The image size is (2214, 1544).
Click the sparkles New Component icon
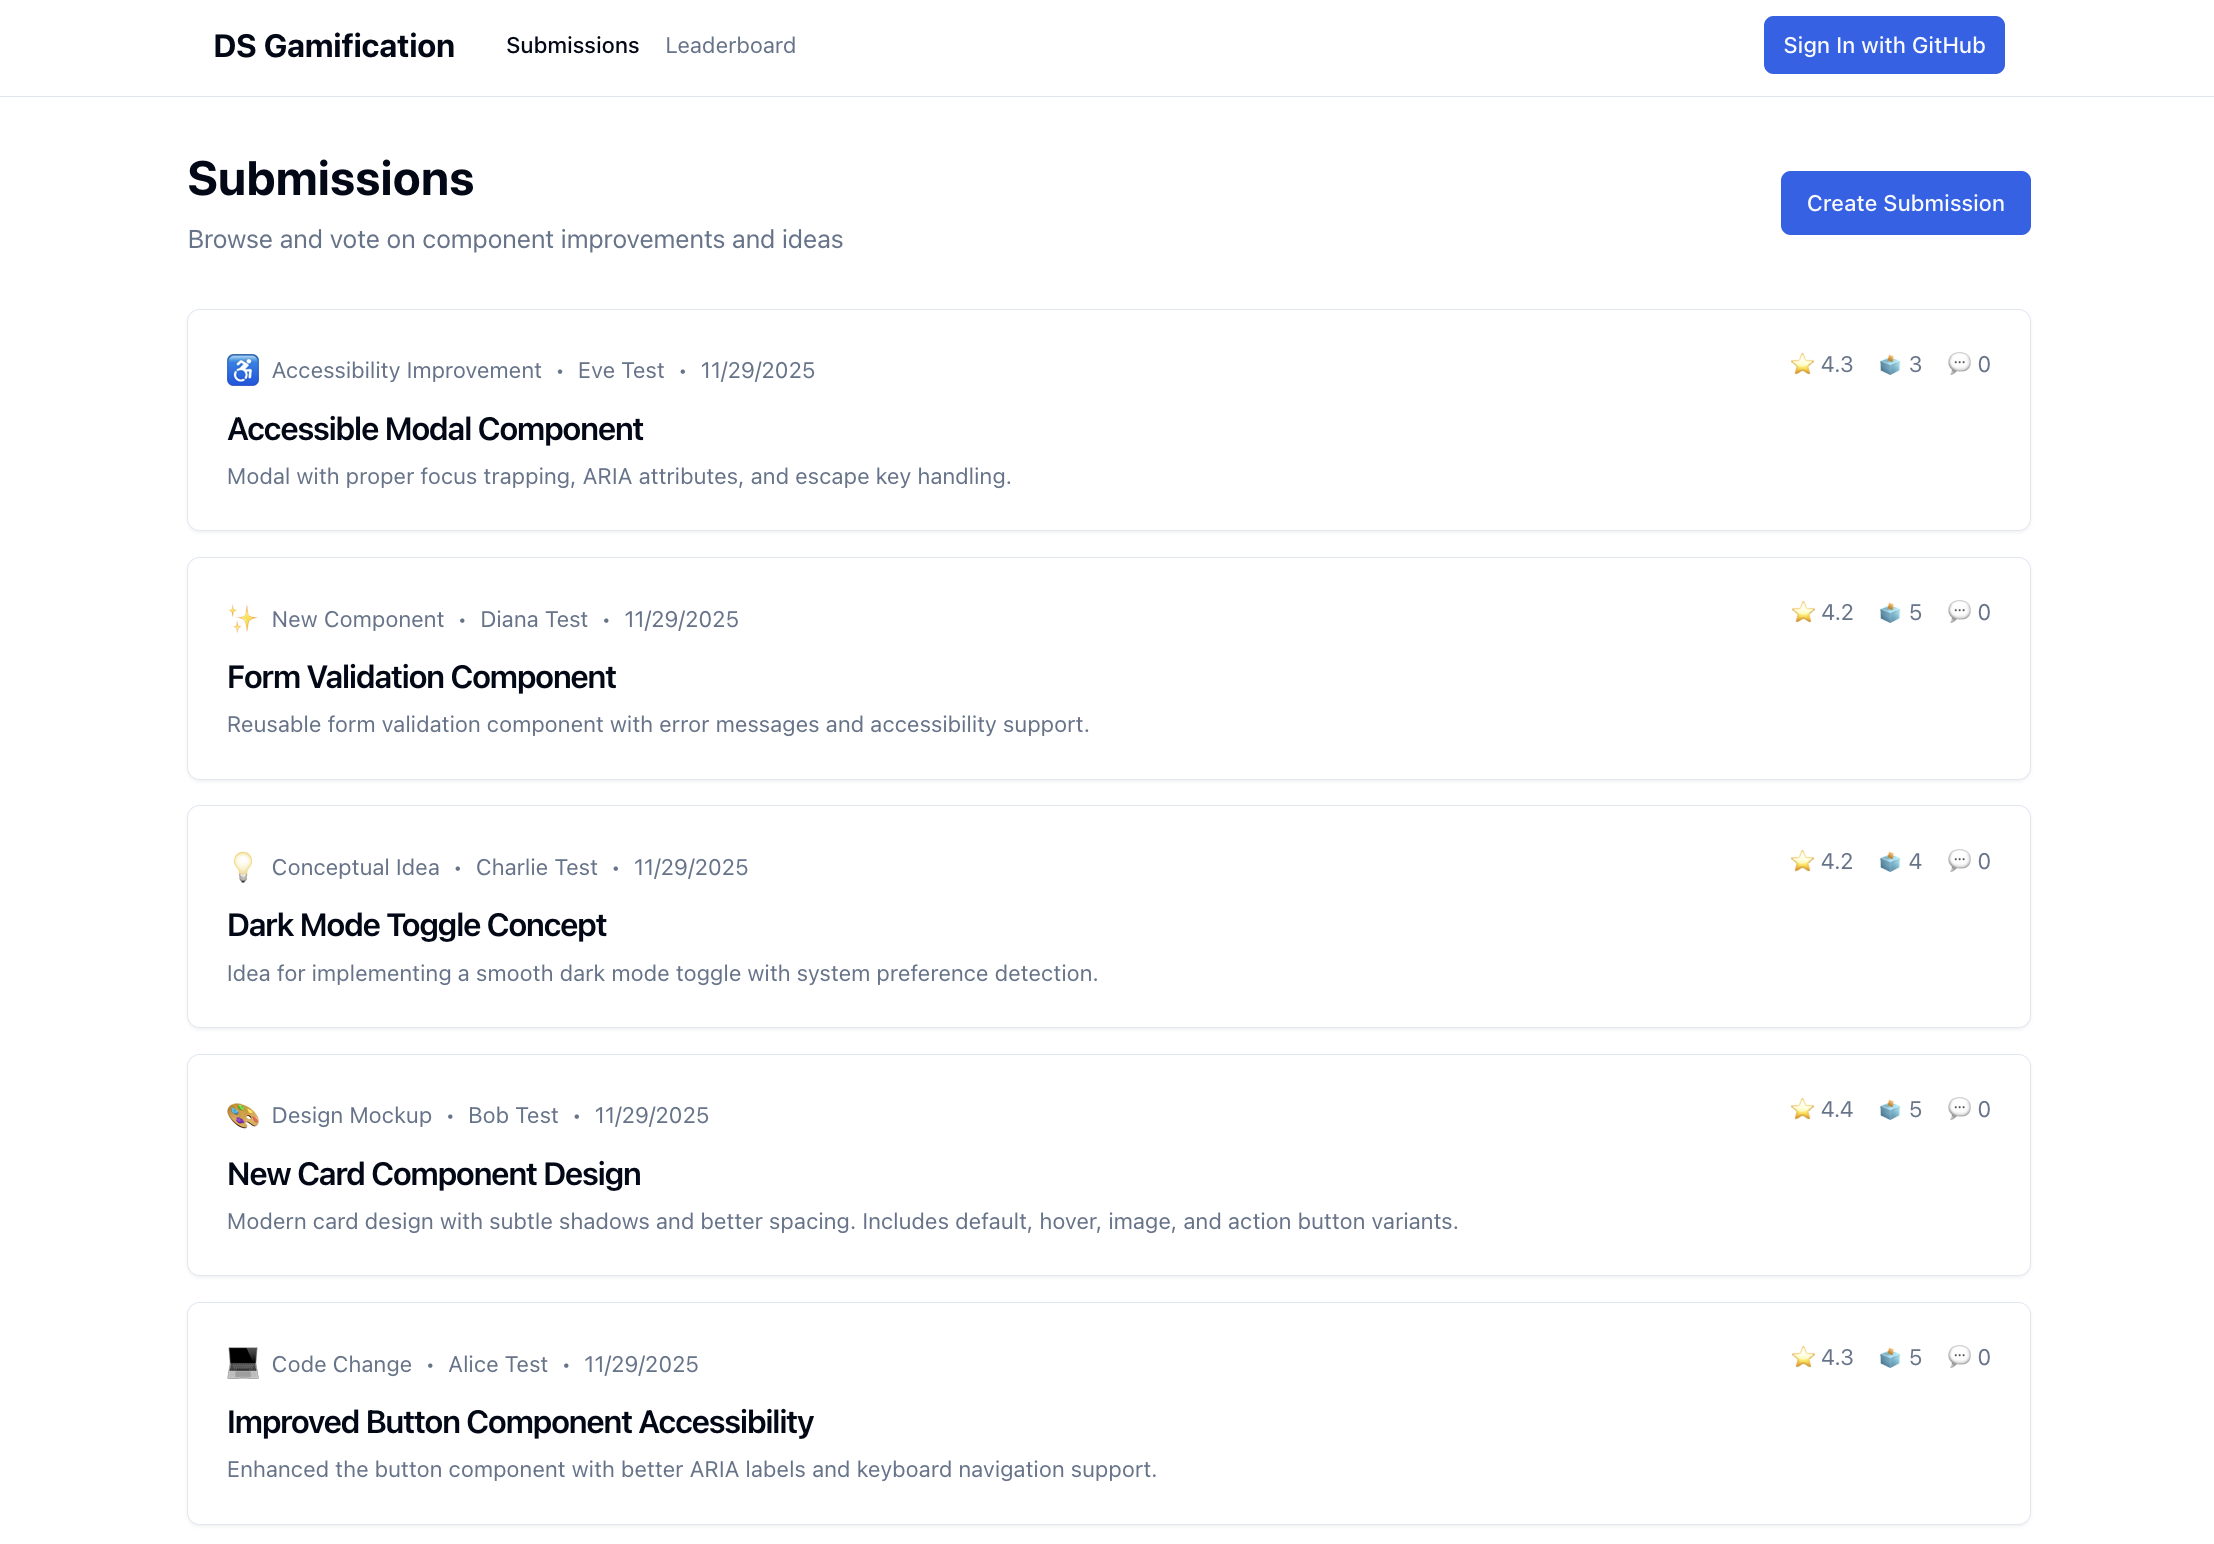[x=243, y=619]
